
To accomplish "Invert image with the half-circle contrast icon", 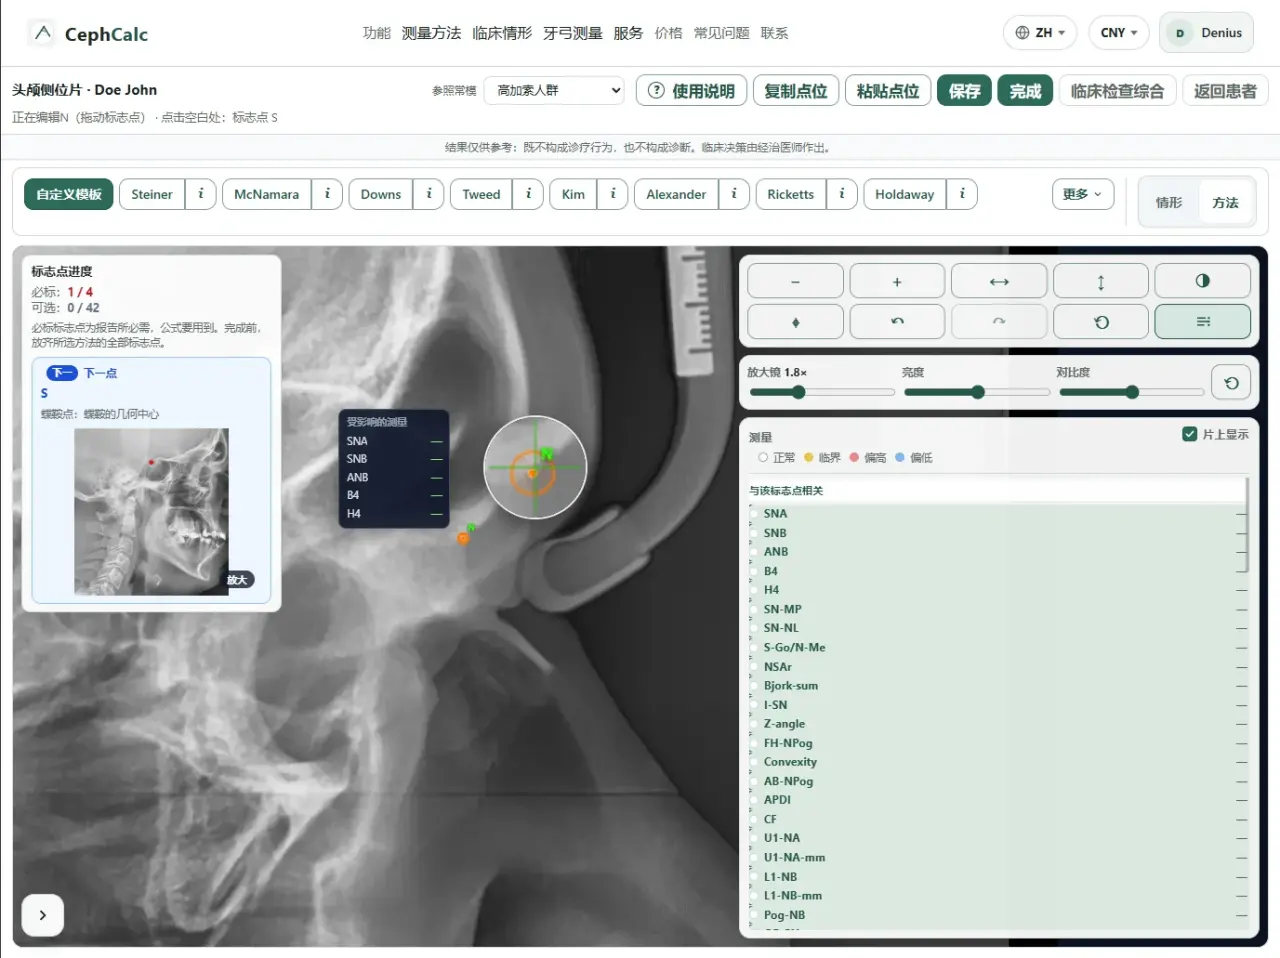I will pos(1203,281).
